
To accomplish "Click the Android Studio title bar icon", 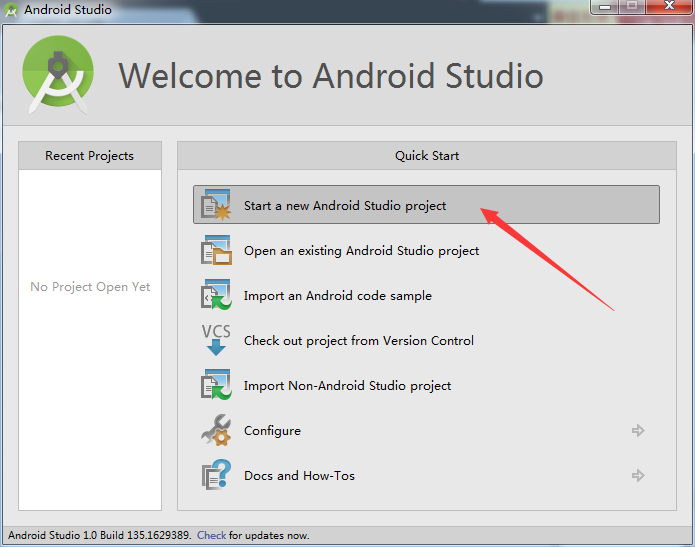I will [x=11, y=10].
